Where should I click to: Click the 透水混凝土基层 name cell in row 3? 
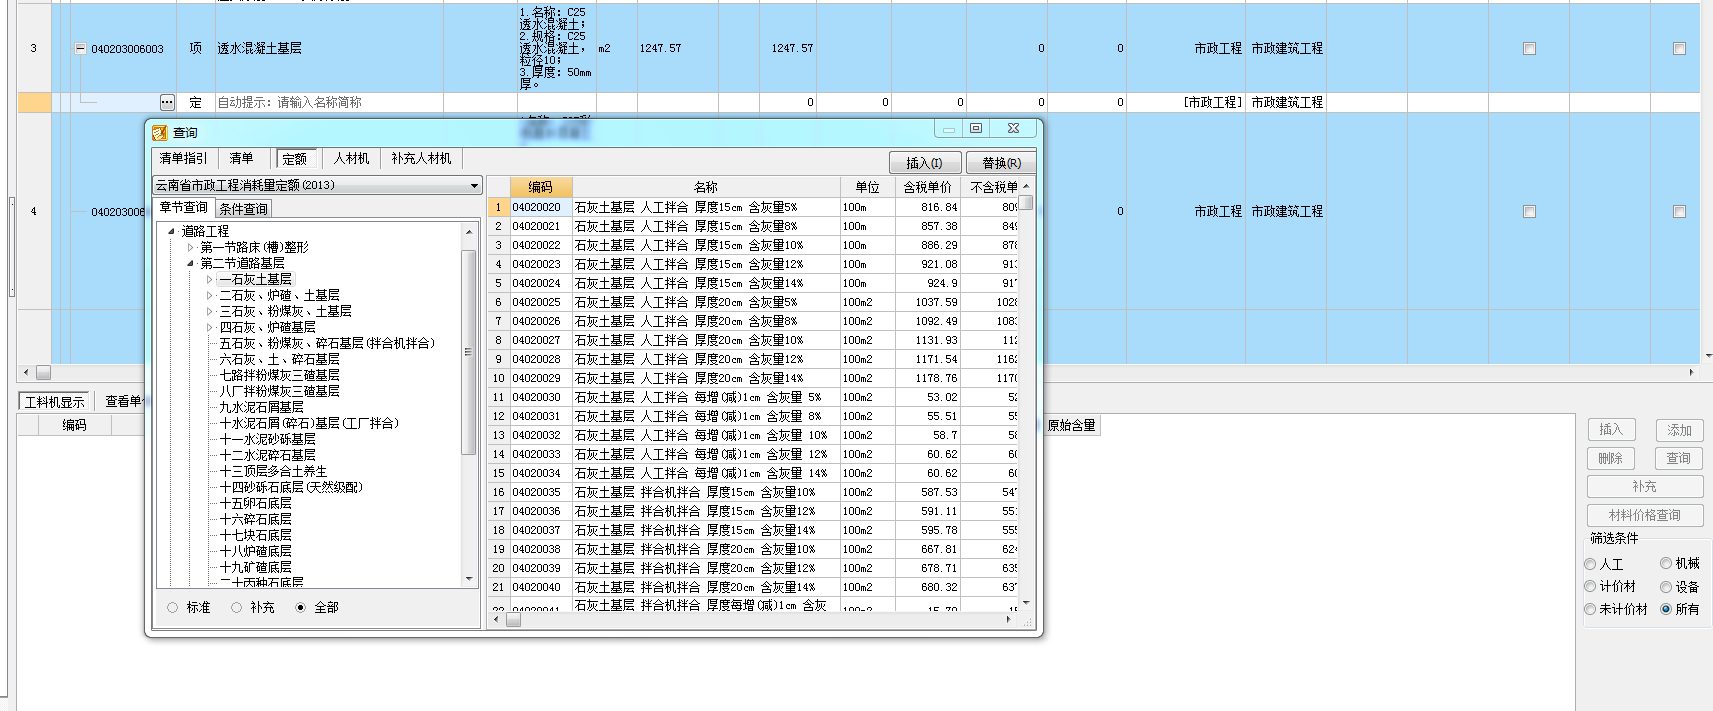click(x=330, y=48)
